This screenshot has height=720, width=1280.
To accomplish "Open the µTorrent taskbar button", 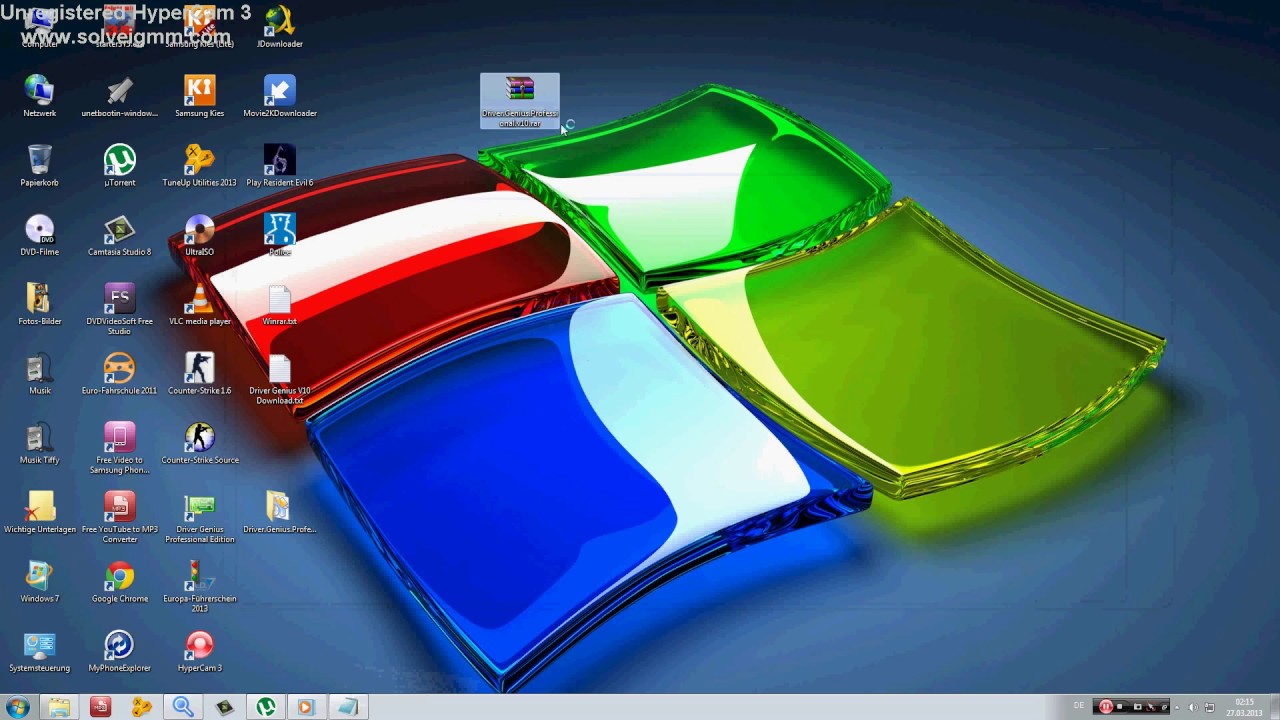I will 266,707.
